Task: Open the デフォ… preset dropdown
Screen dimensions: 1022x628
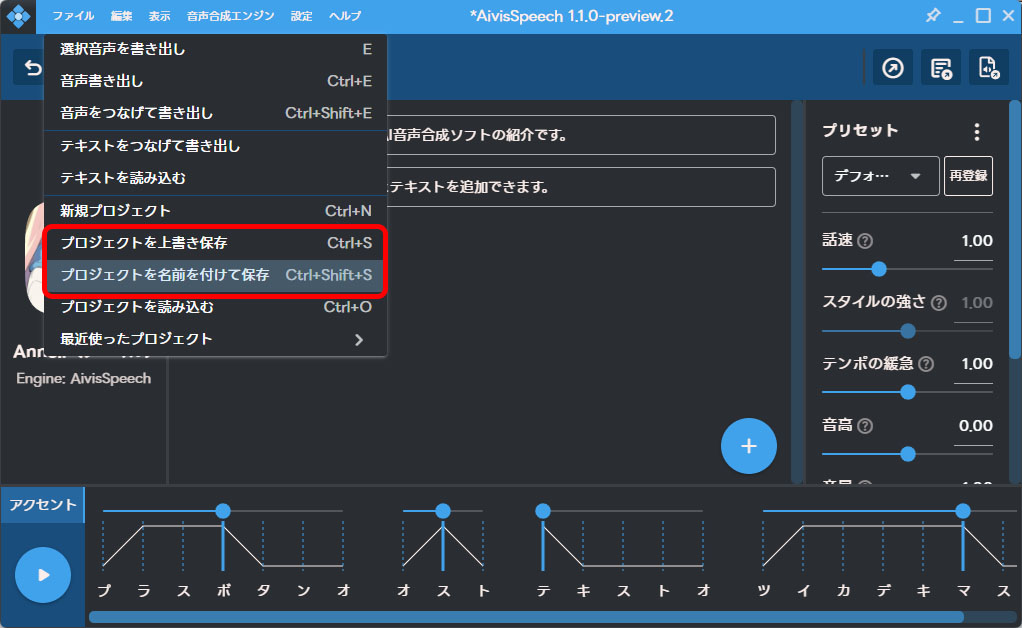Action: pyautogui.click(x=880, y=176)
